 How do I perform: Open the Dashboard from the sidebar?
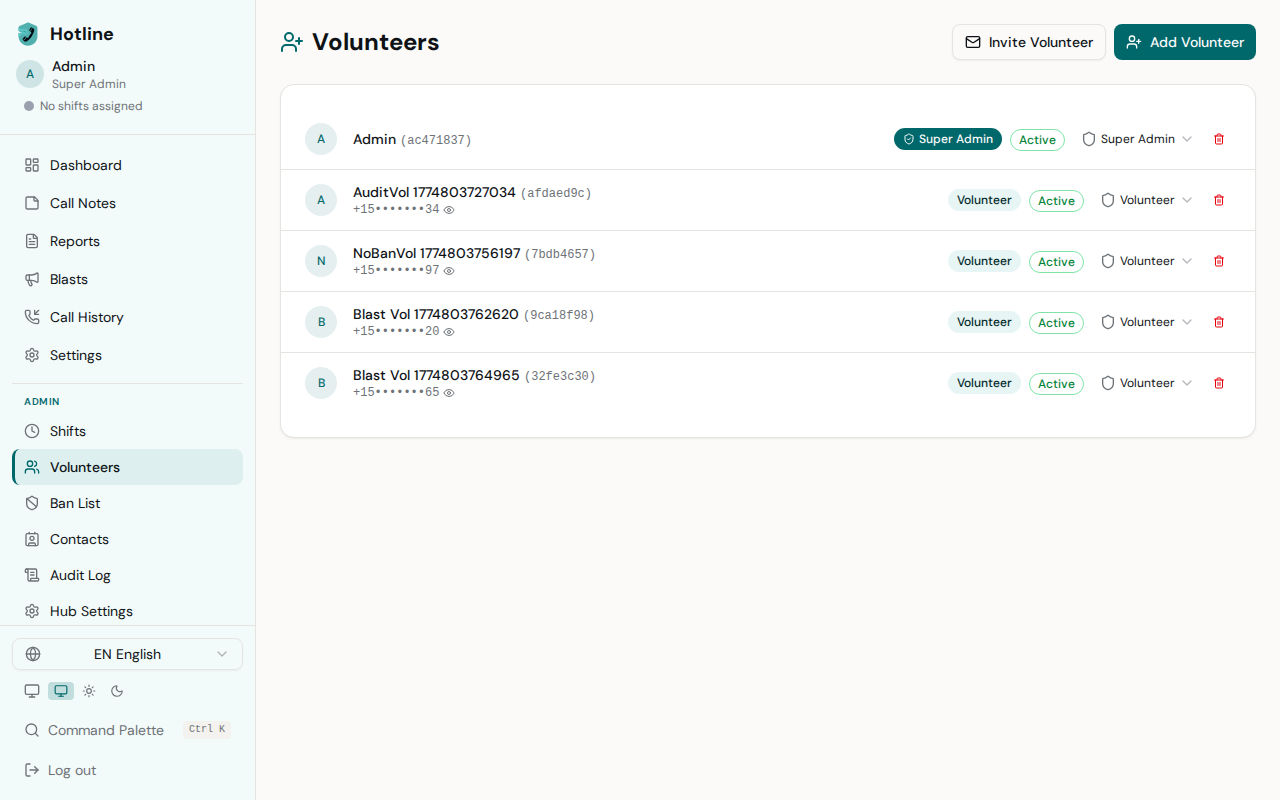point(85,165)
